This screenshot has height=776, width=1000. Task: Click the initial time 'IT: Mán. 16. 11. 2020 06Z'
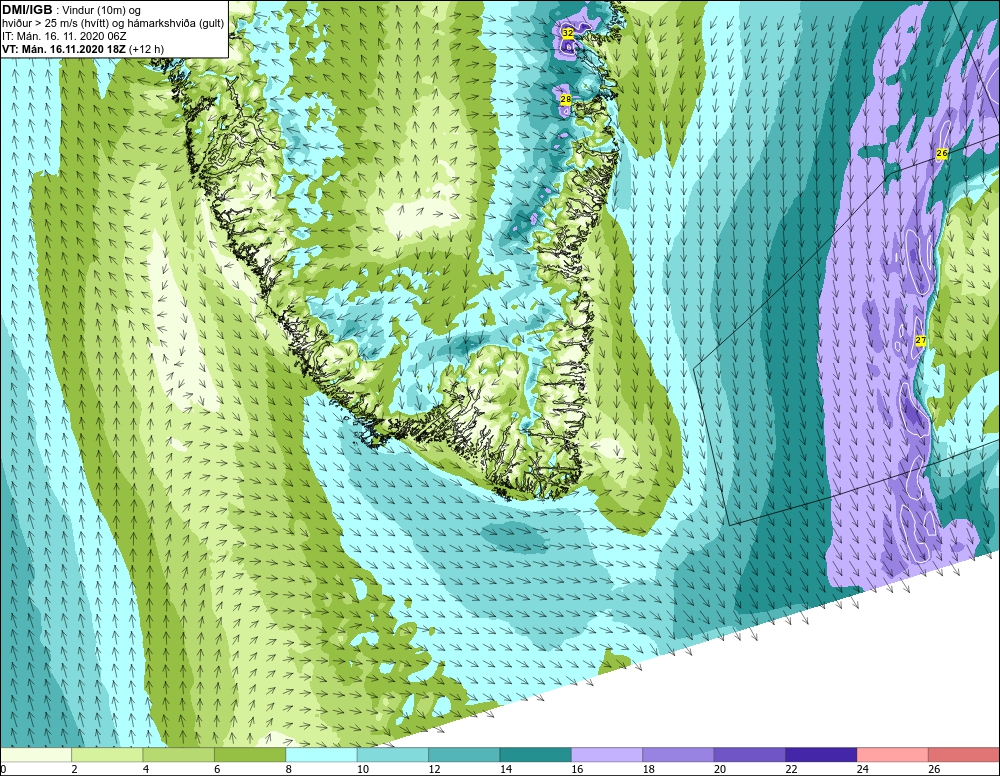tap(64, 36)
